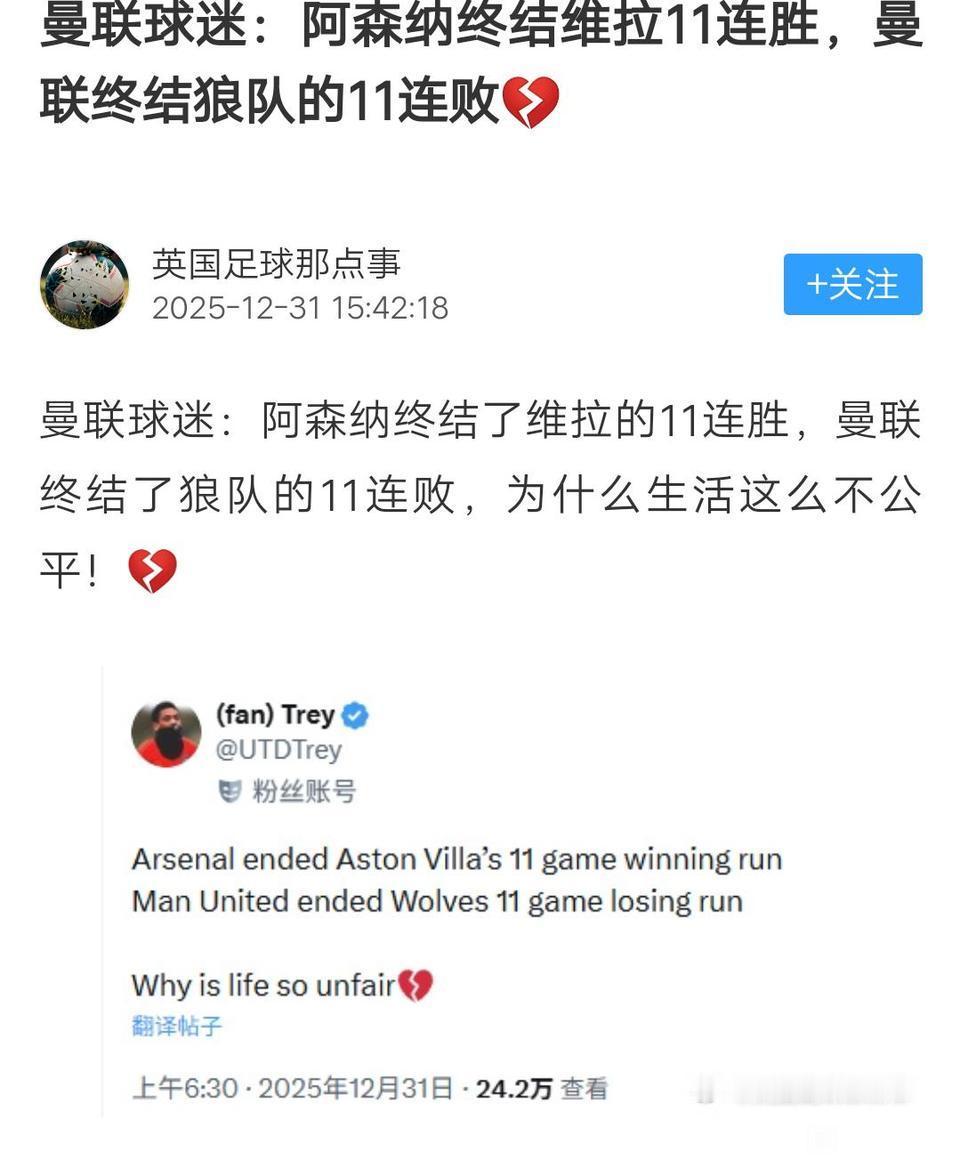Viewport: 960px width, 1165px height.
Task: Click the 24.2万 查看 view count
Action: [542, 1088]
